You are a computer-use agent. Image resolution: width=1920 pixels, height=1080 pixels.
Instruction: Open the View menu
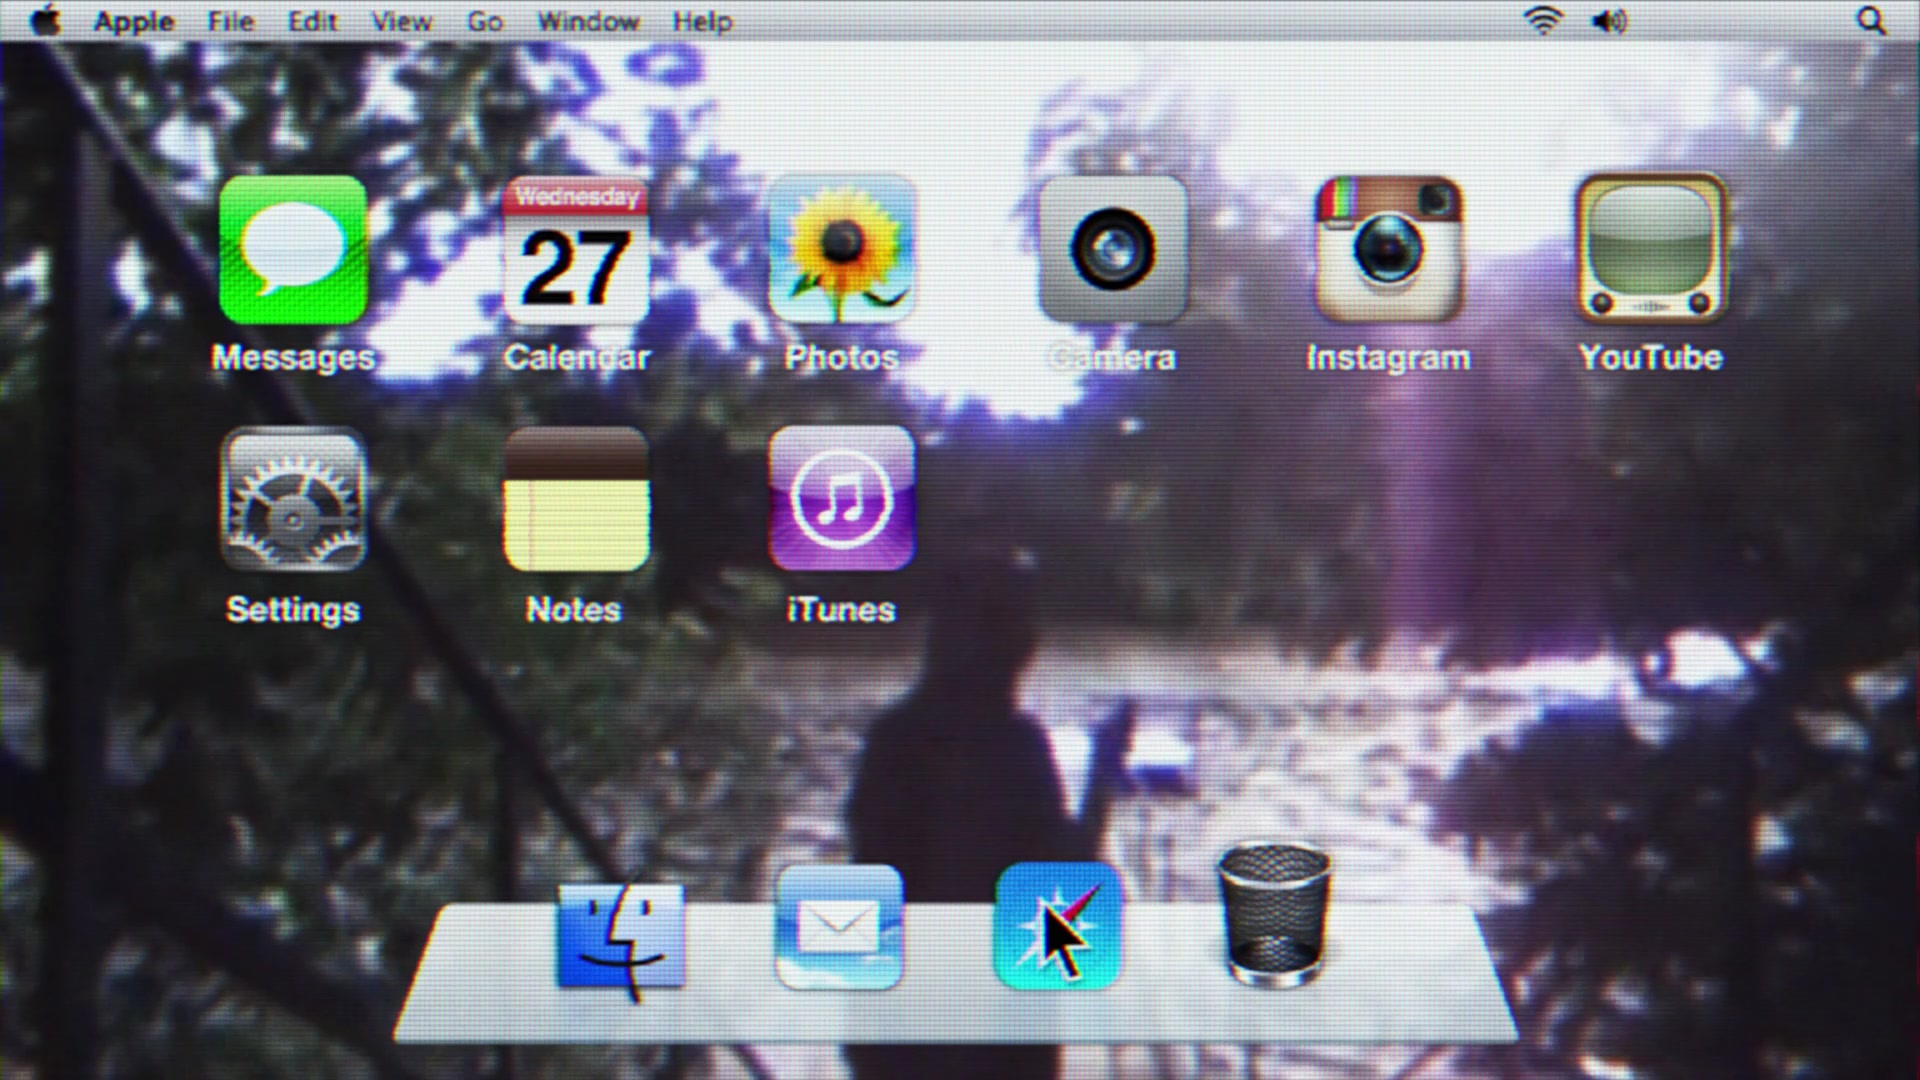[x=402, y=22]
